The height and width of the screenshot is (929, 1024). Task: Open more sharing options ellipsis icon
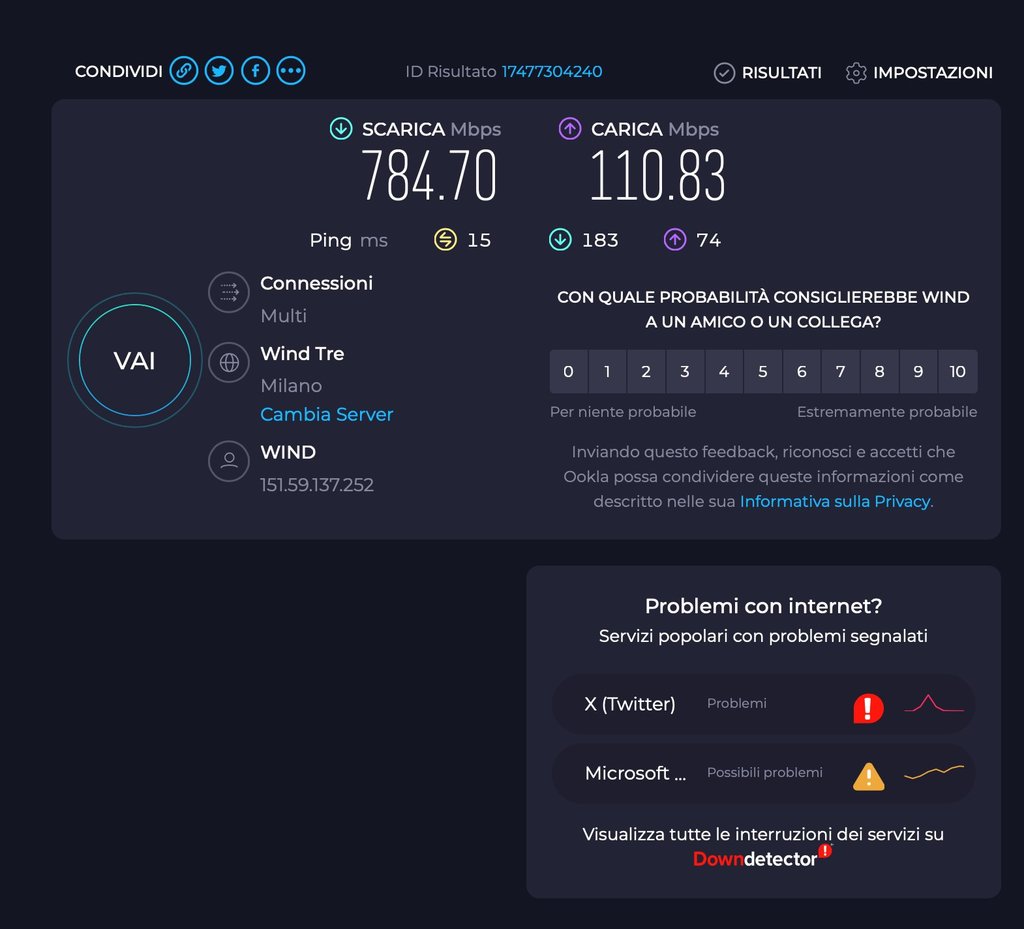click(291, 71)
